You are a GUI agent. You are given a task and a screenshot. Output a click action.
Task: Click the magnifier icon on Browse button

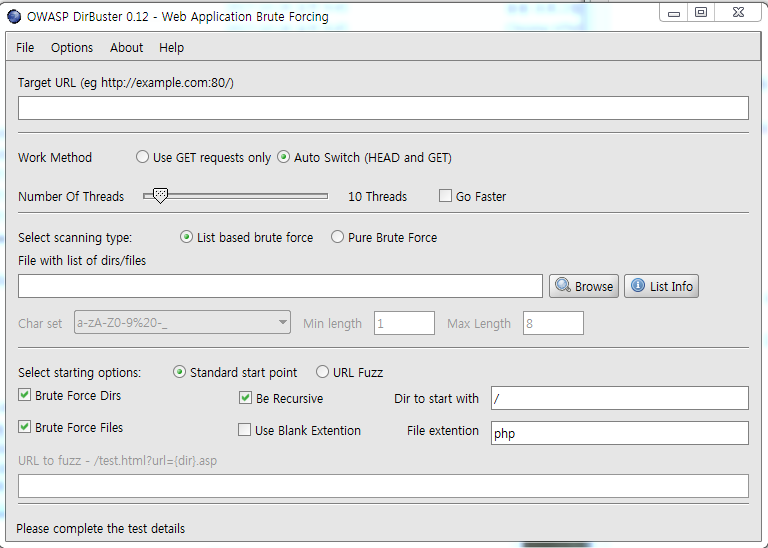563,286
